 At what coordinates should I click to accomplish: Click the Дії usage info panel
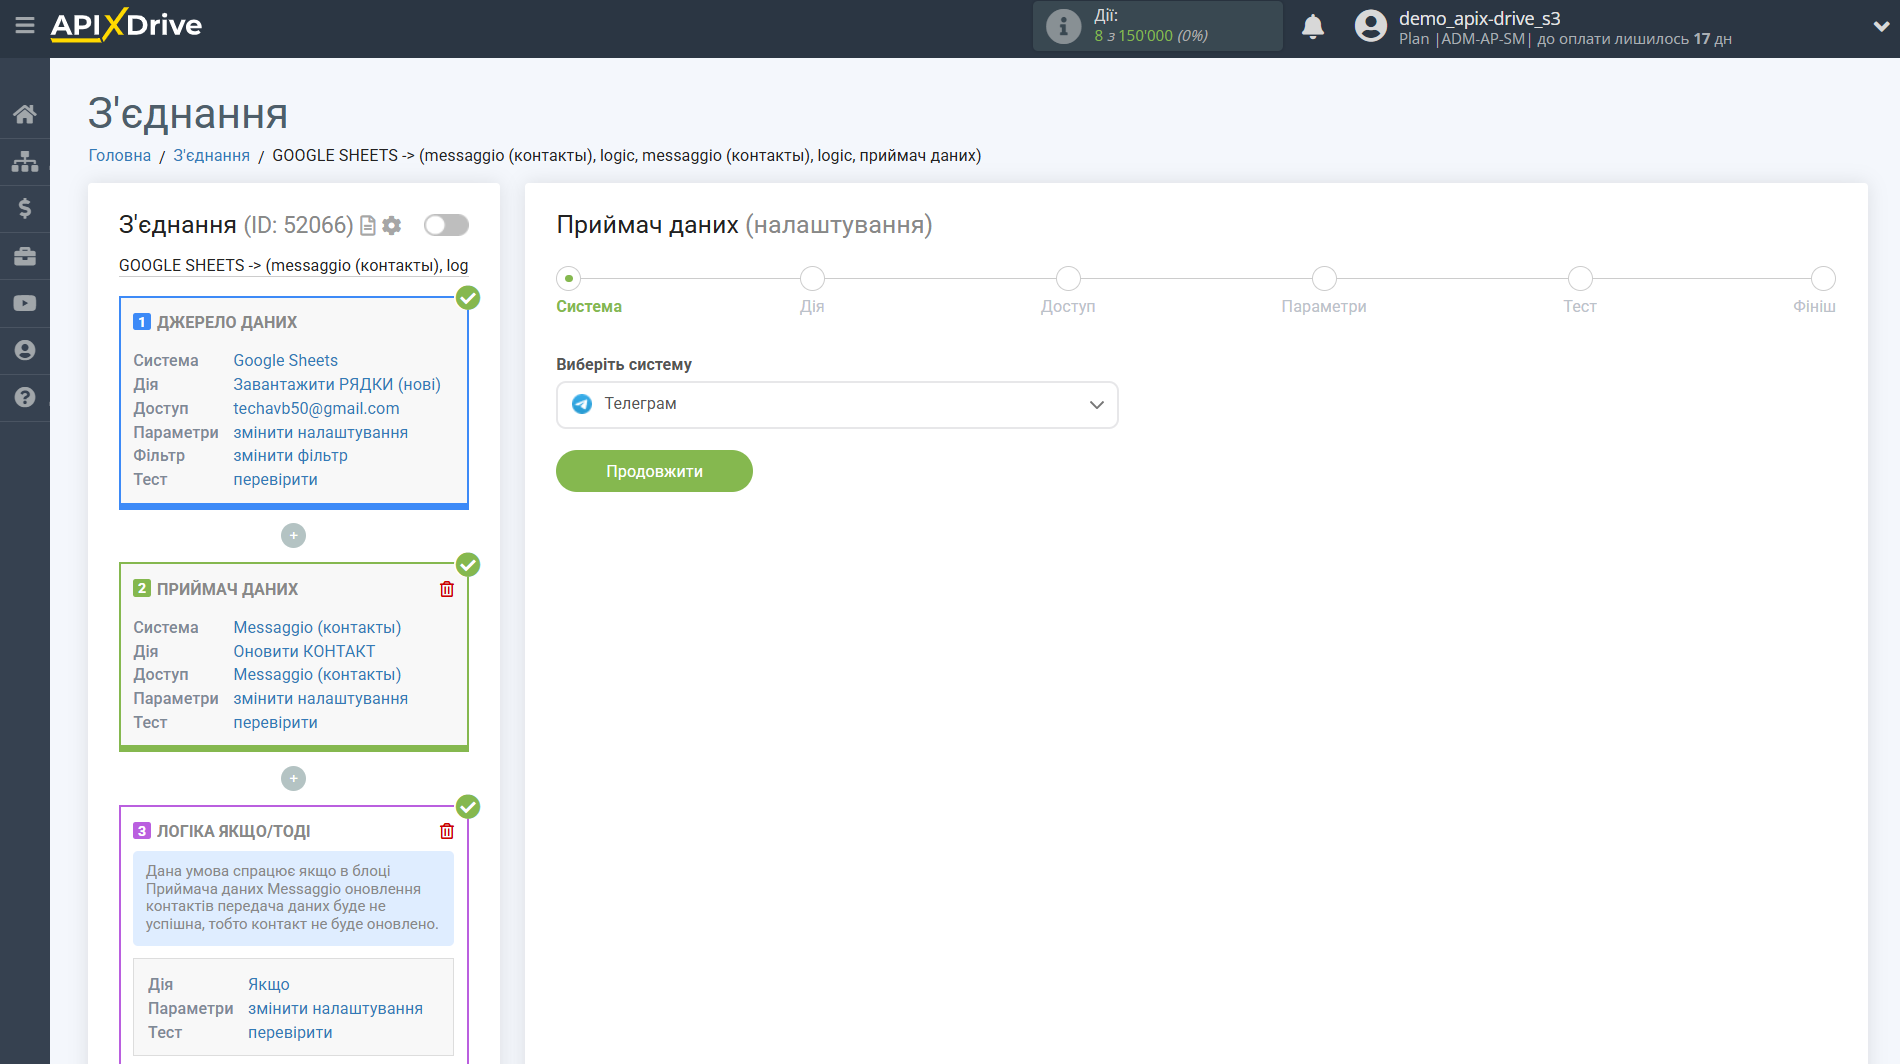coord(1157,26)
